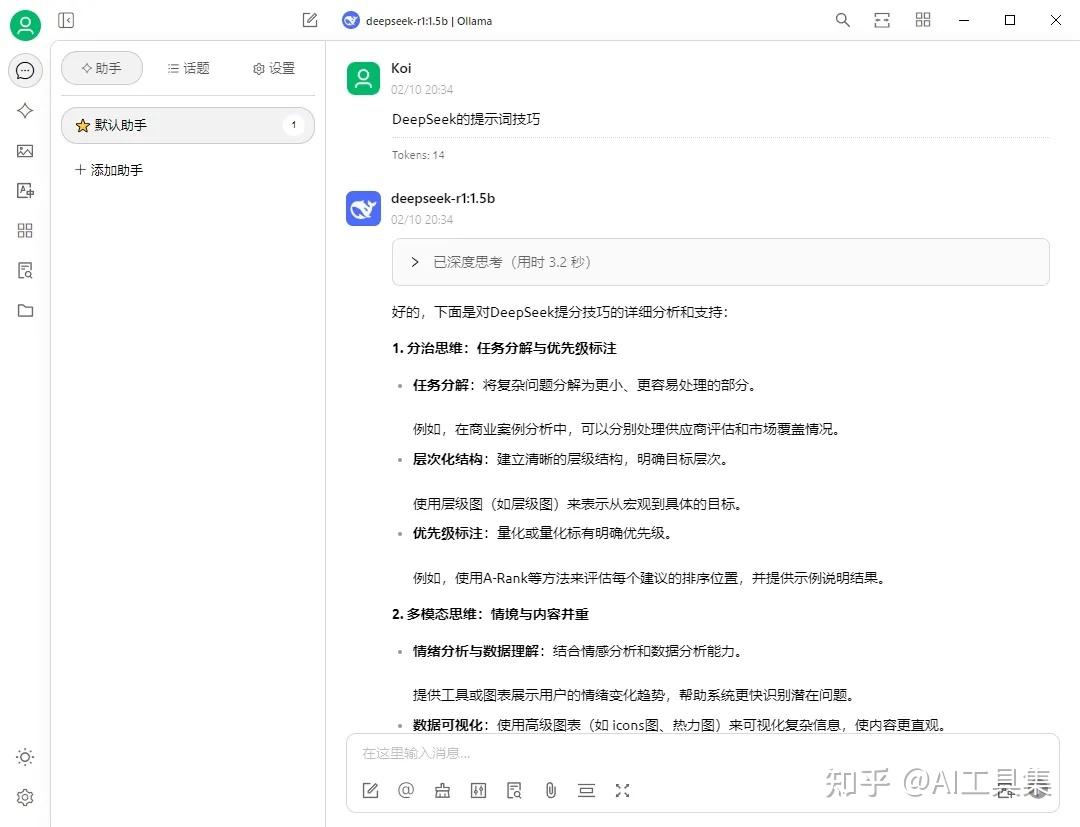Click Koi user avatar in message
This screenshot has width=1080, height=827.
coord(363,78)
